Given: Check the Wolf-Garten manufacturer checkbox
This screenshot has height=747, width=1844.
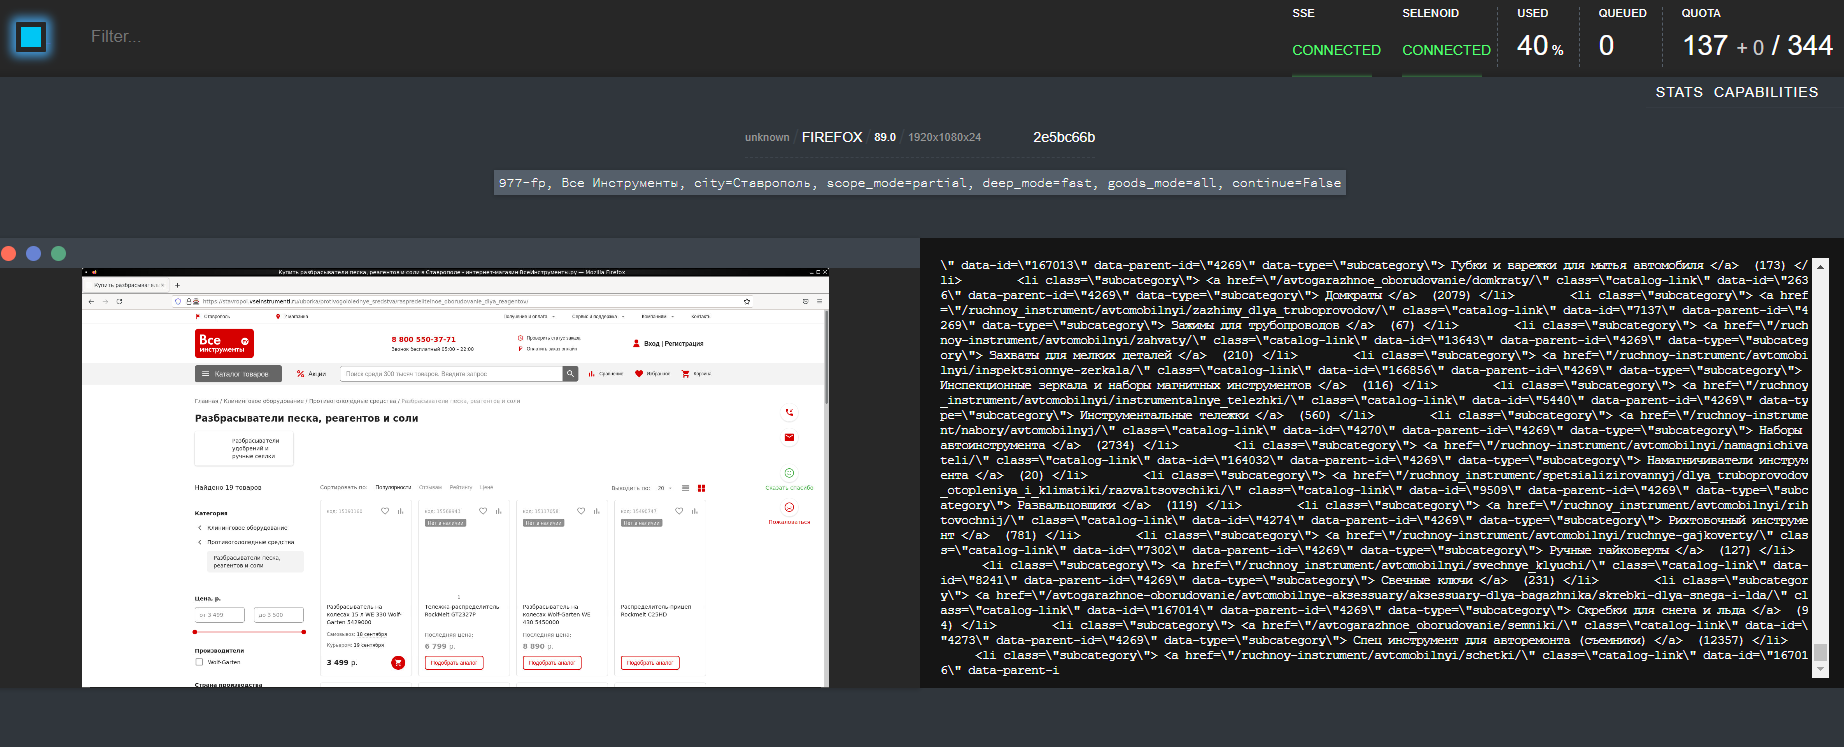Looking at the screenshot, I should coord(199,662).
